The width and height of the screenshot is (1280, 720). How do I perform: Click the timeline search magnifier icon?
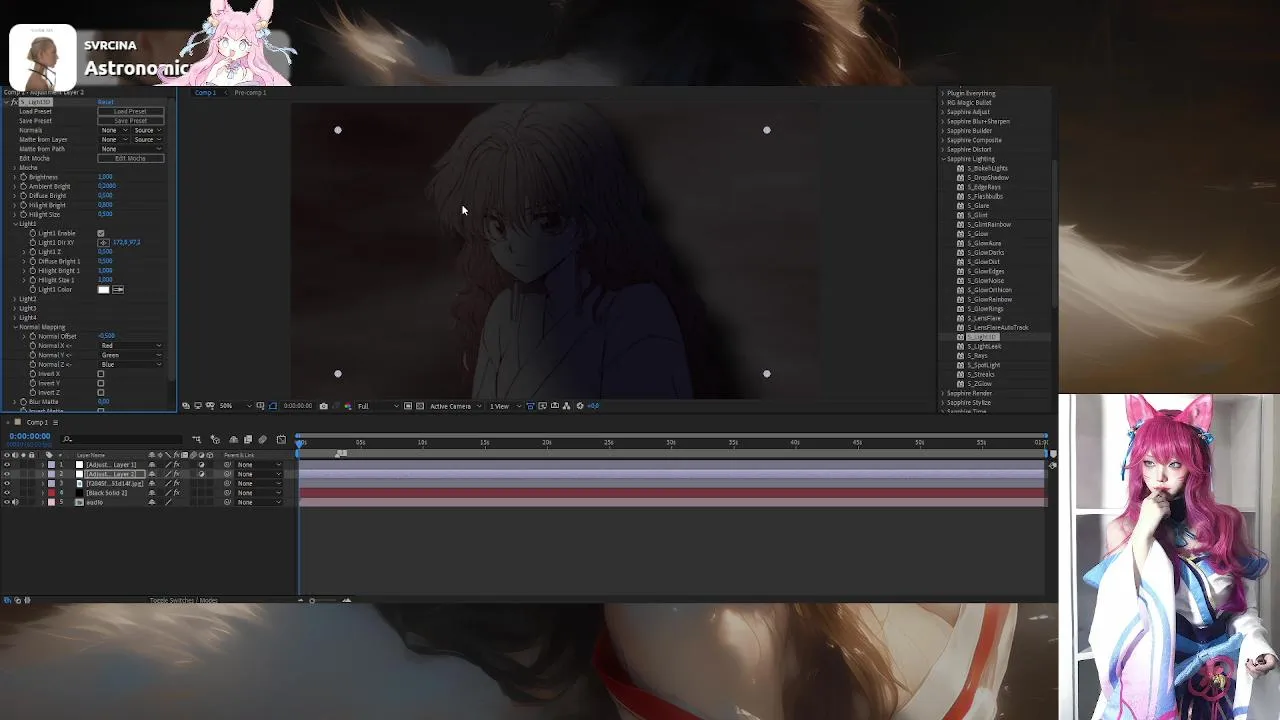point(67,440)
